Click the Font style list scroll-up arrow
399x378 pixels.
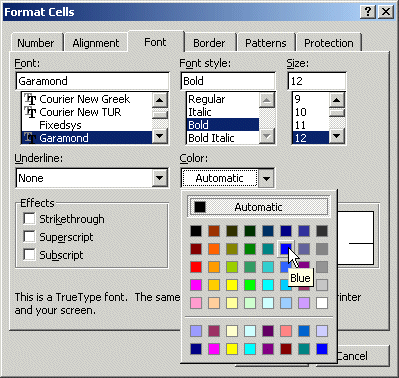coord(267,100)
